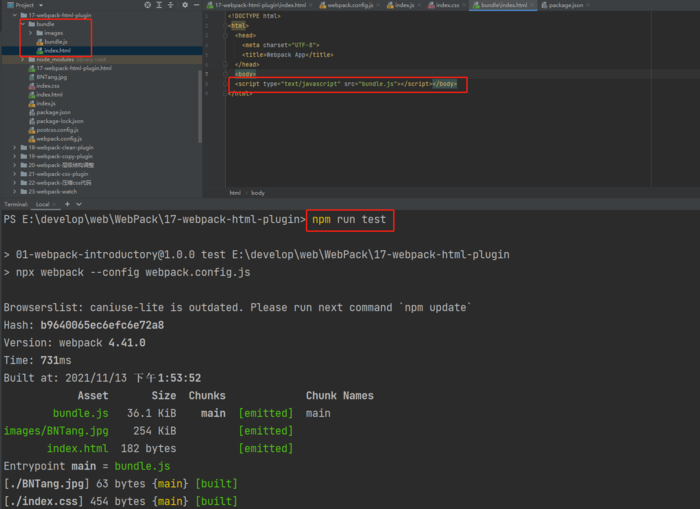Select index.css in the project tree
The width and height of the screenshot is (700, 509).
(x=48, y=86)
